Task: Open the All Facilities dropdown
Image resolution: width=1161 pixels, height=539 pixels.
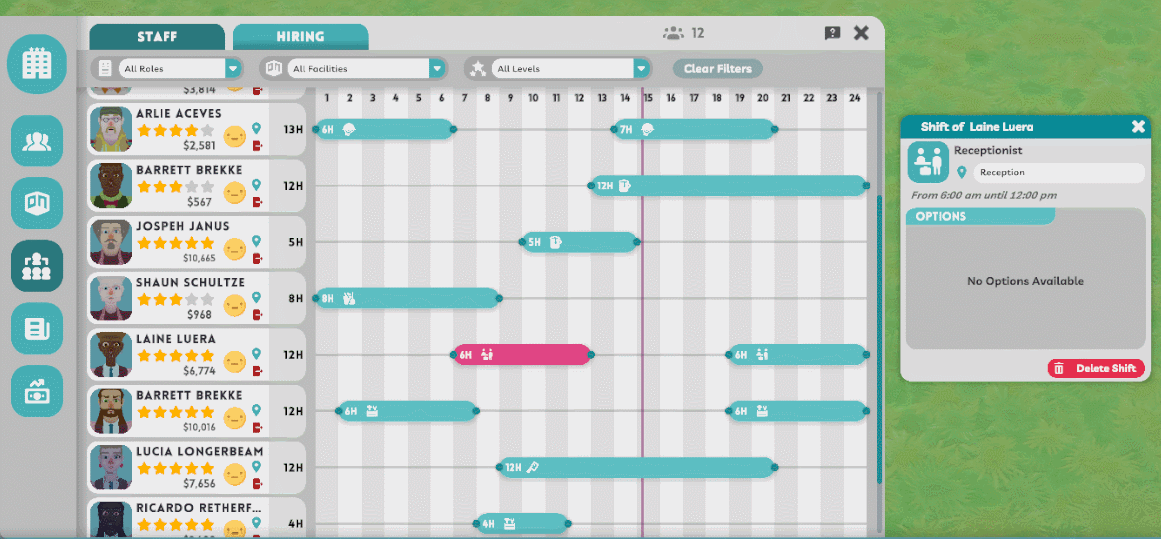Action: click(x=437, y=69)
